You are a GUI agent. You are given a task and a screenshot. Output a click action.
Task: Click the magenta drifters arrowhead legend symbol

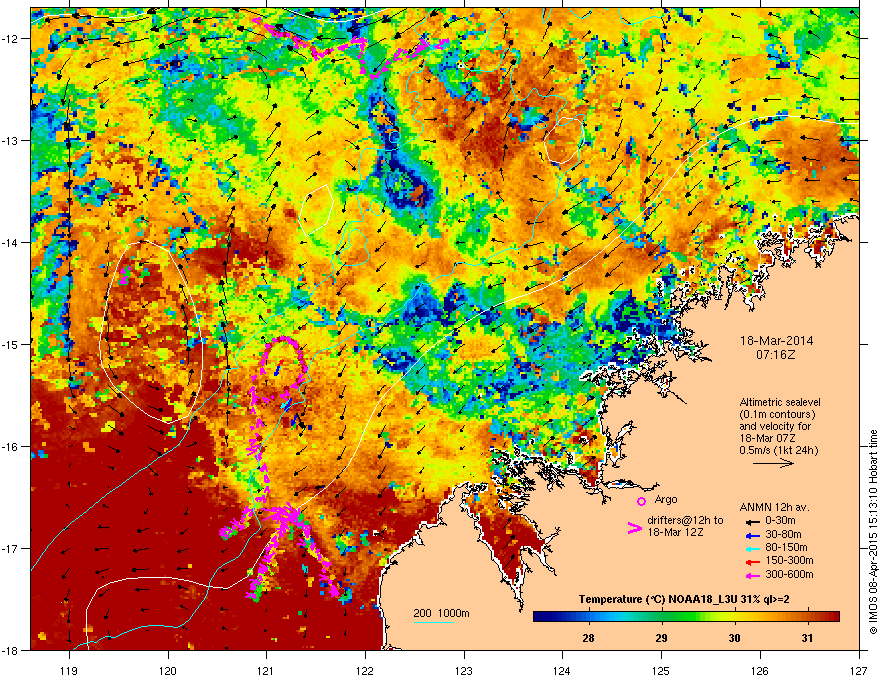634,528
